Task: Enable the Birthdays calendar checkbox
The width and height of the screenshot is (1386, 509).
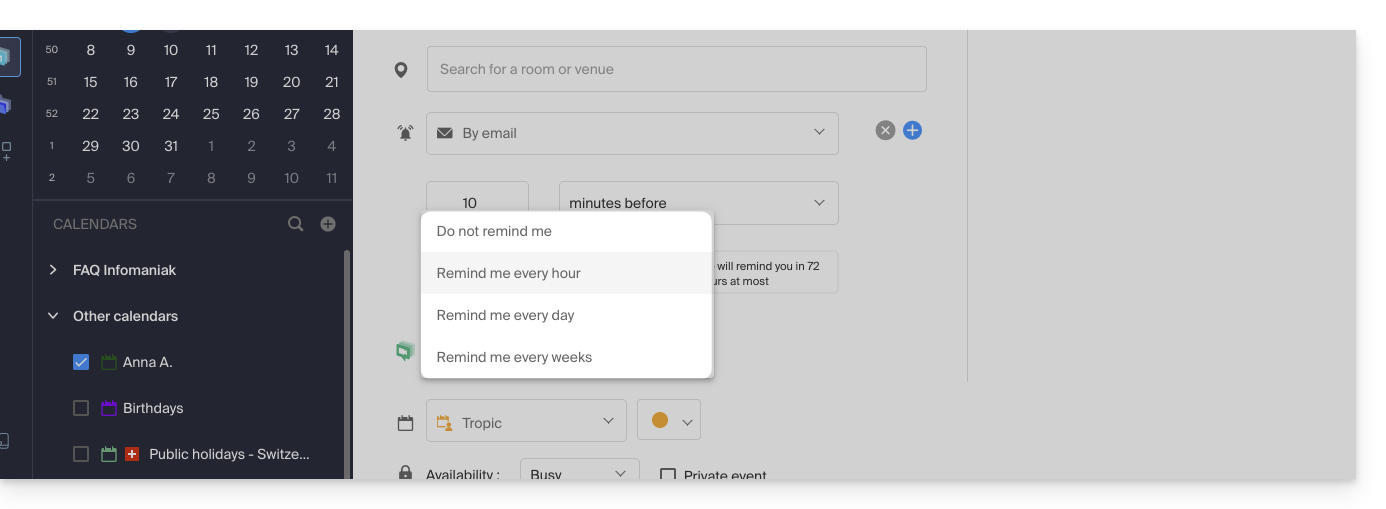Action: [x=81, y=408]
